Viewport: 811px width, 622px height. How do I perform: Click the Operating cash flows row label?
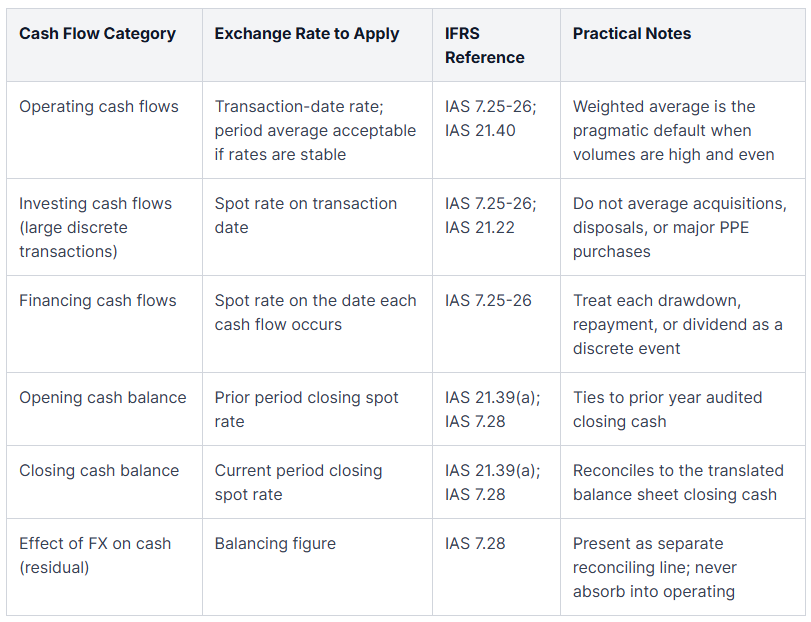pyautogui.click(x=99, y=107)
